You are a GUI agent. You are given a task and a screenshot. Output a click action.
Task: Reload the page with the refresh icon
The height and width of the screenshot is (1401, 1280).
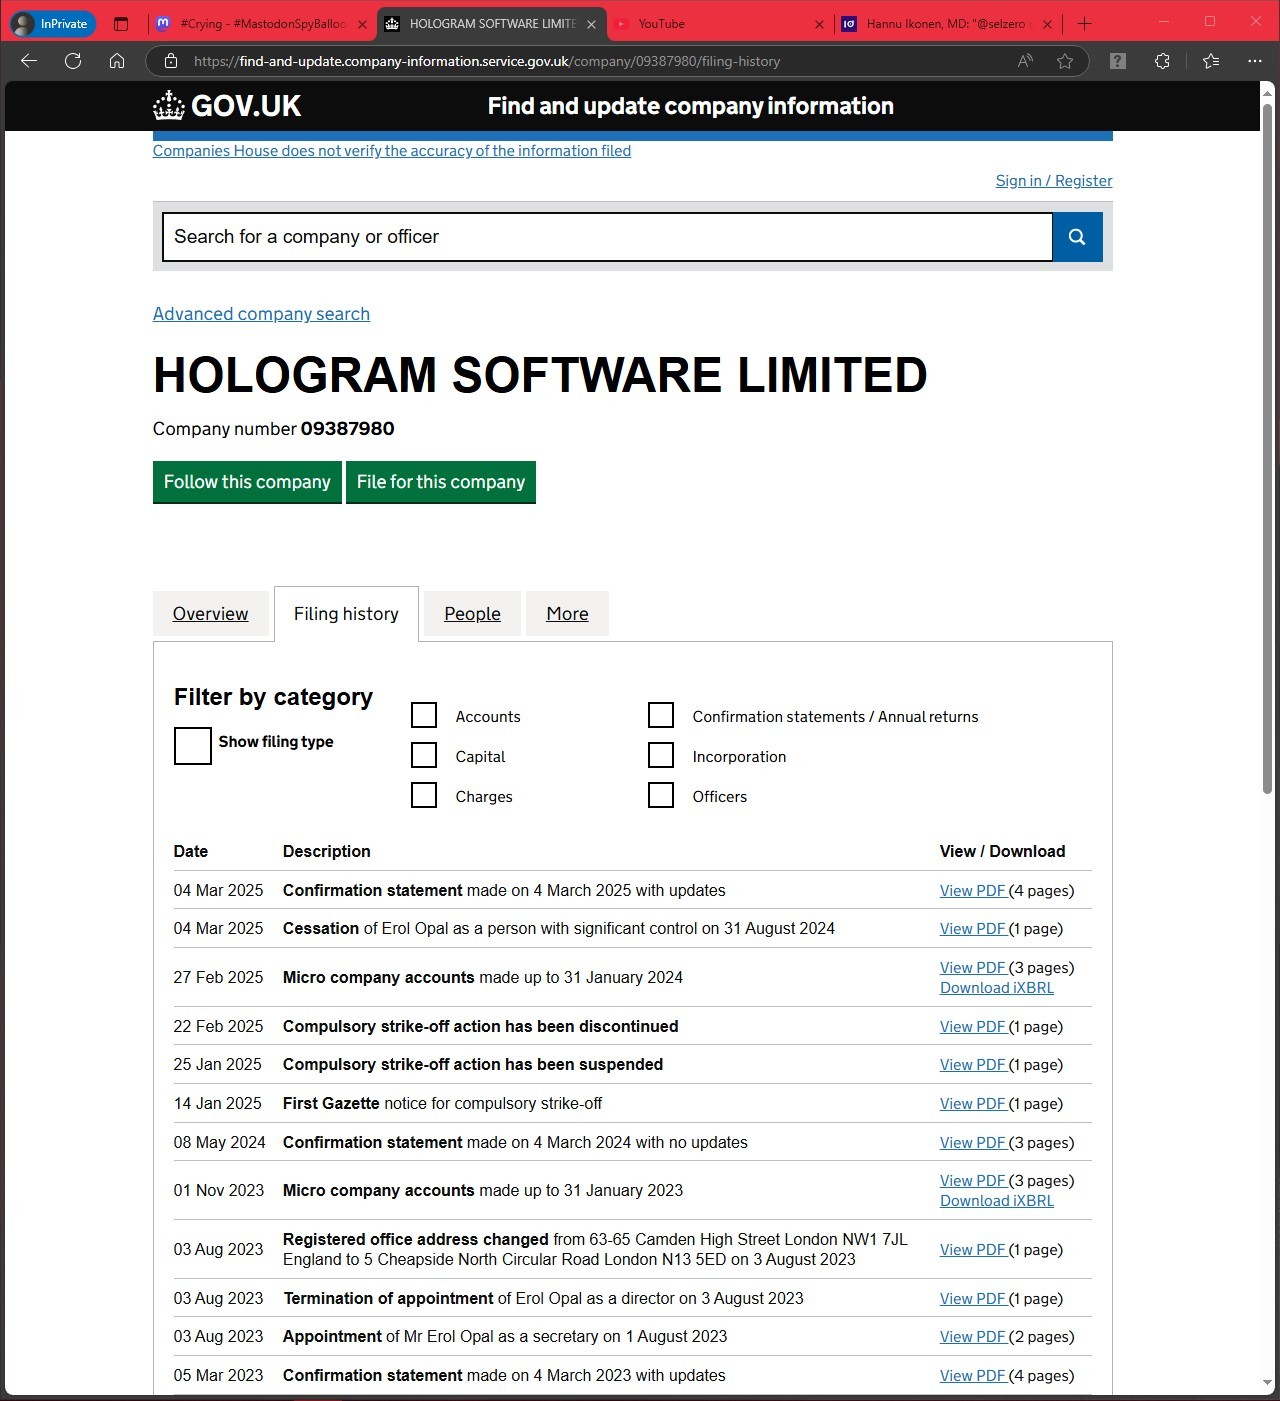(x=73, y=61)
